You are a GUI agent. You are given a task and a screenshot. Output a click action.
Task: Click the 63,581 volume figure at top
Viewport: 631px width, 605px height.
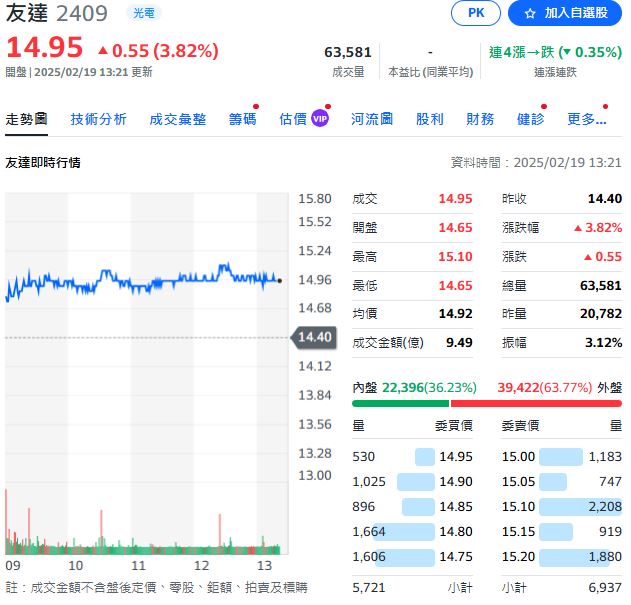348,52
